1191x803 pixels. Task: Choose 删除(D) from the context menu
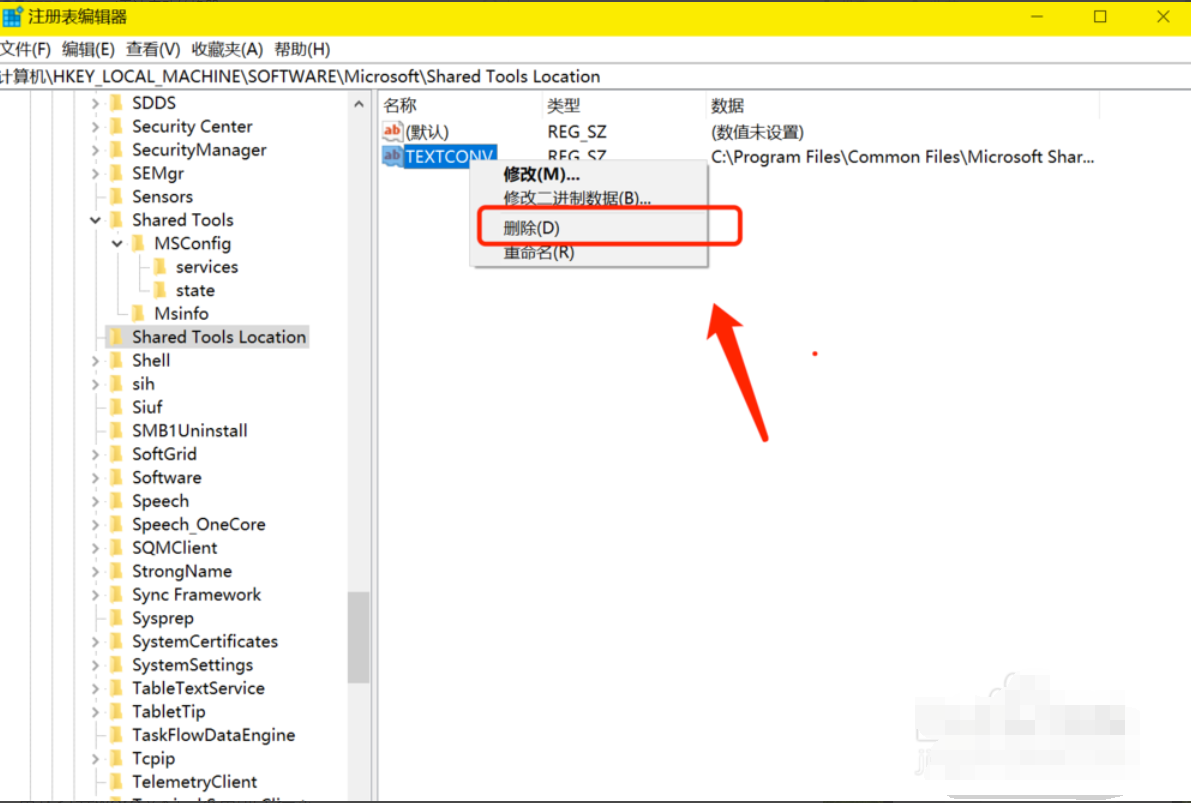point(532,228)
